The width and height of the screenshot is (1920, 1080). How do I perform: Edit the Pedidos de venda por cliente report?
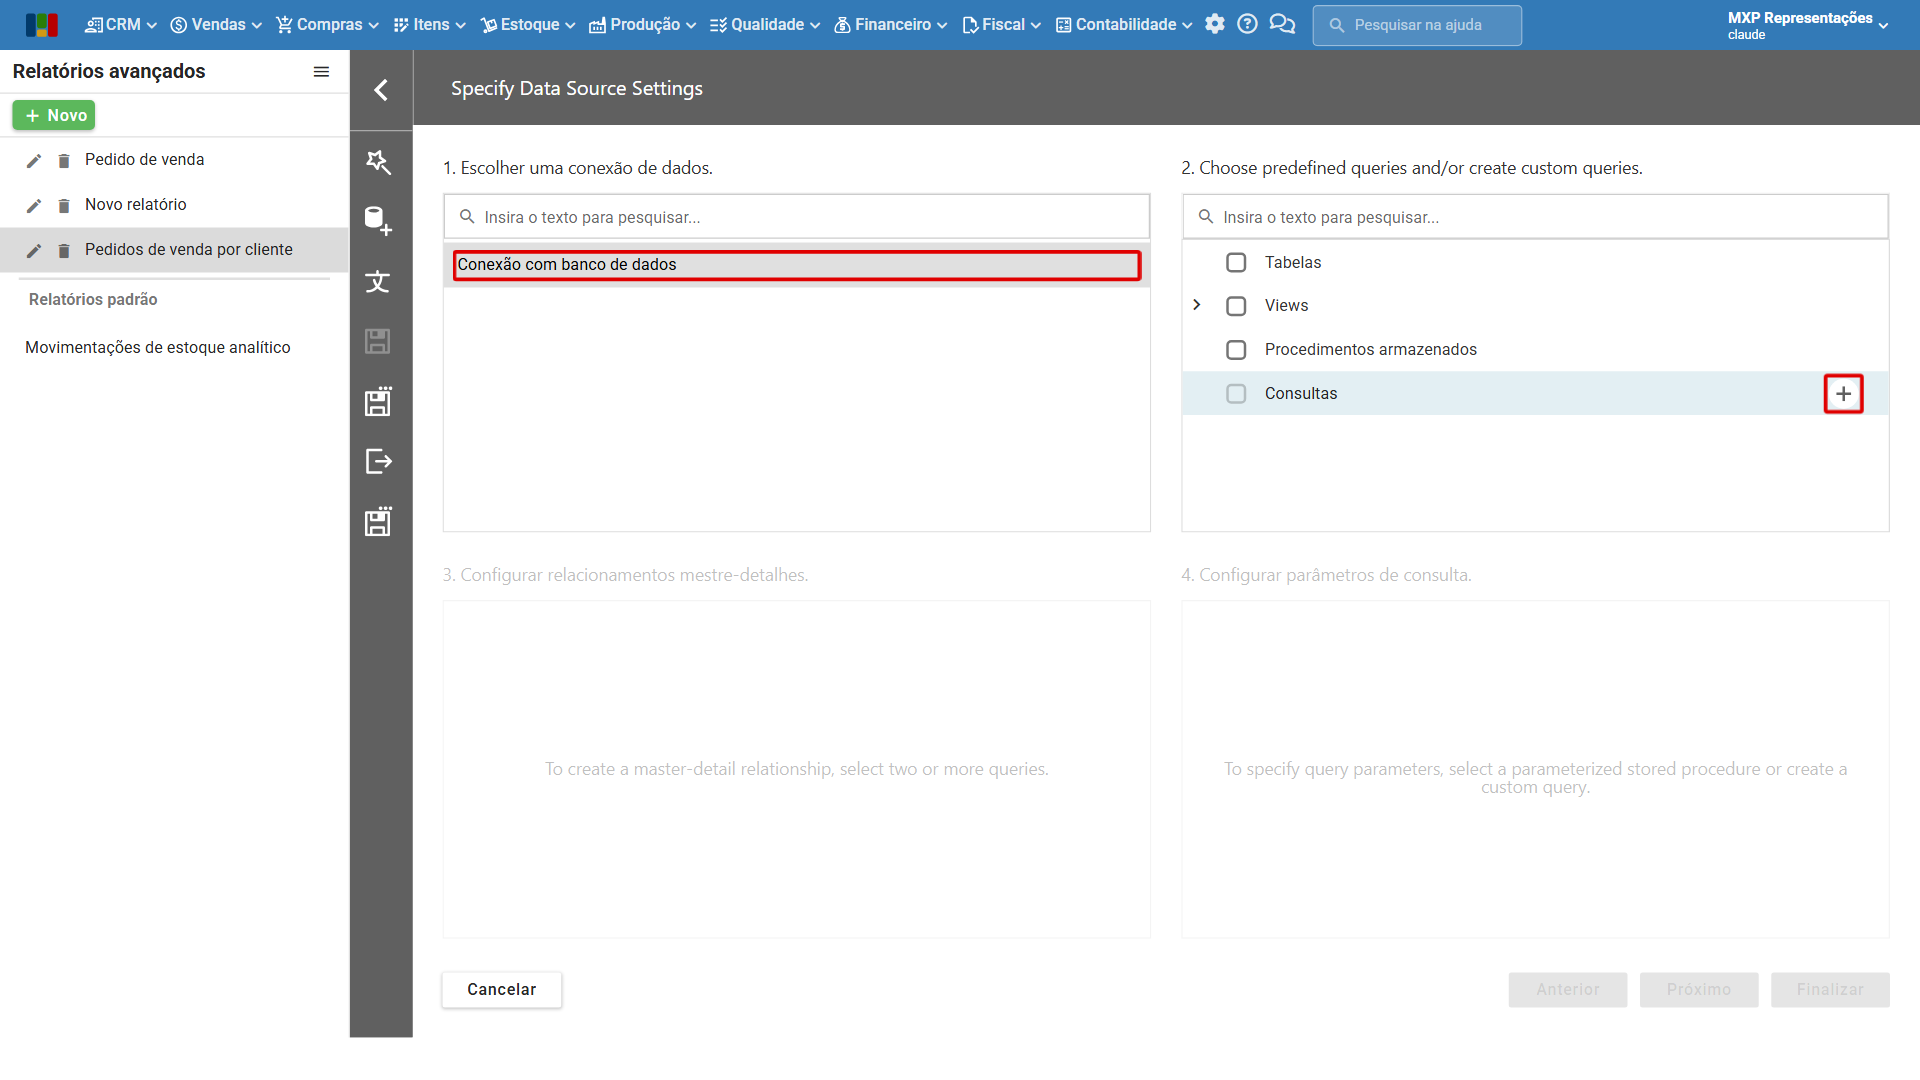34,251
